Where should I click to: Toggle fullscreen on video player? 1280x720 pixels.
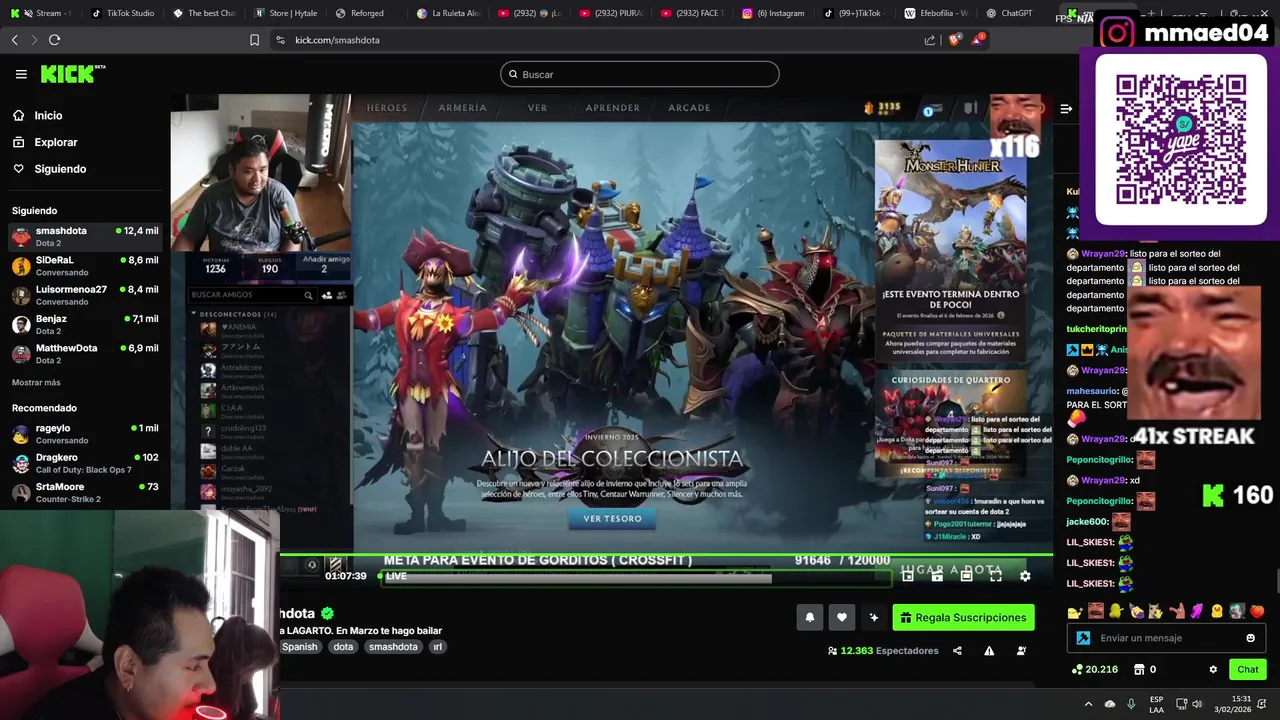pyautogui.click(x=995, y=576)
